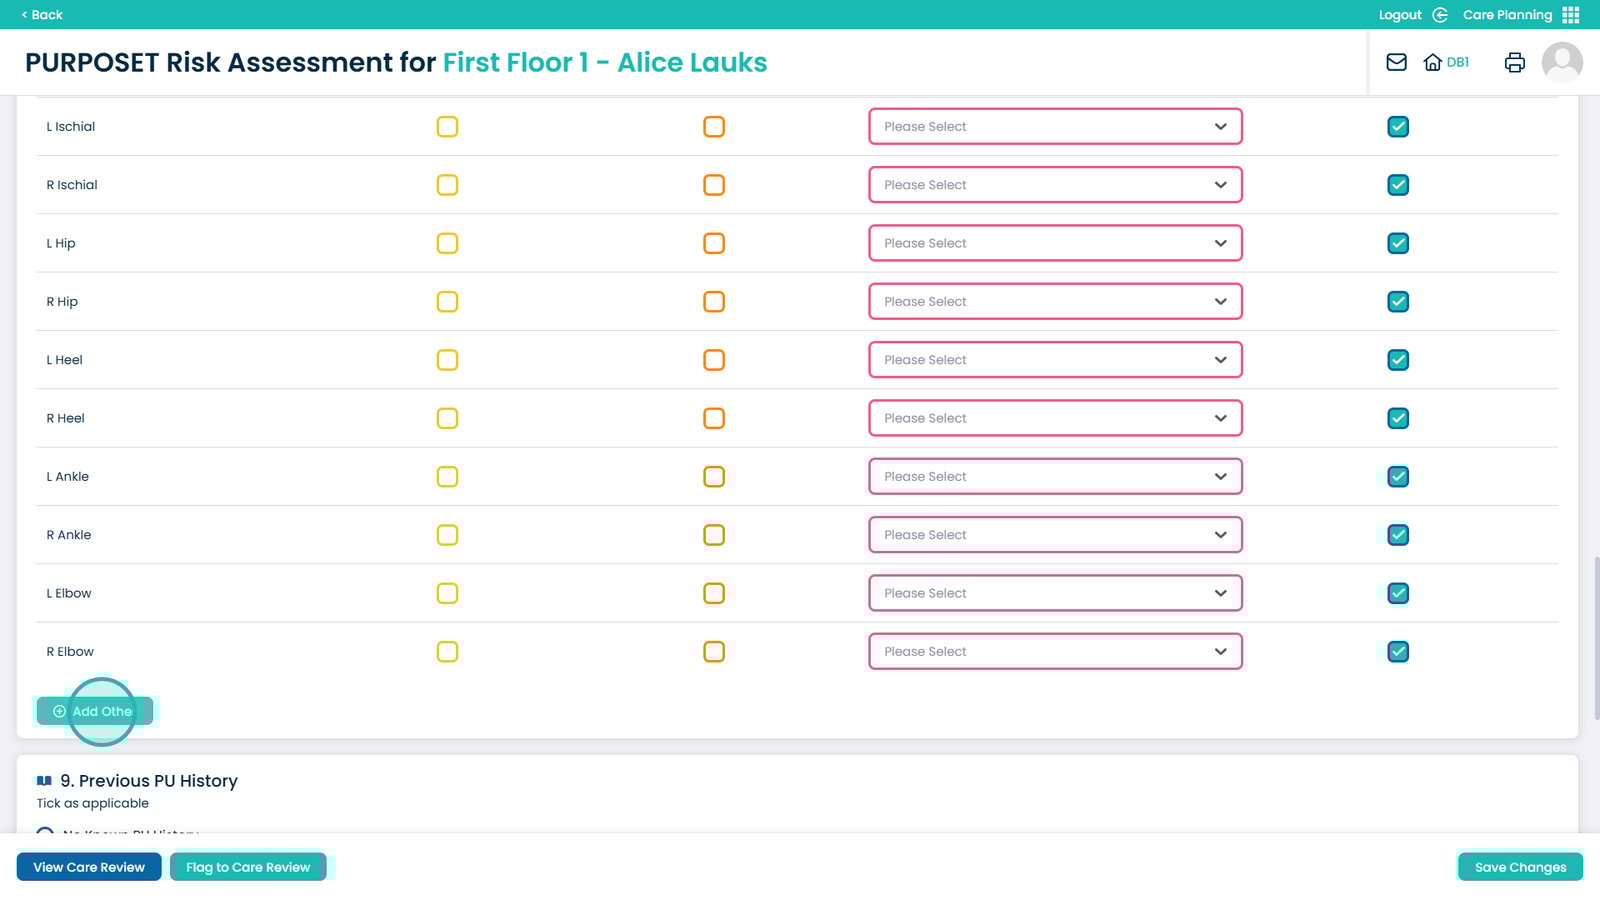Click Flag to Care Review
1600x900 pixels.
(x=248, y=867)
